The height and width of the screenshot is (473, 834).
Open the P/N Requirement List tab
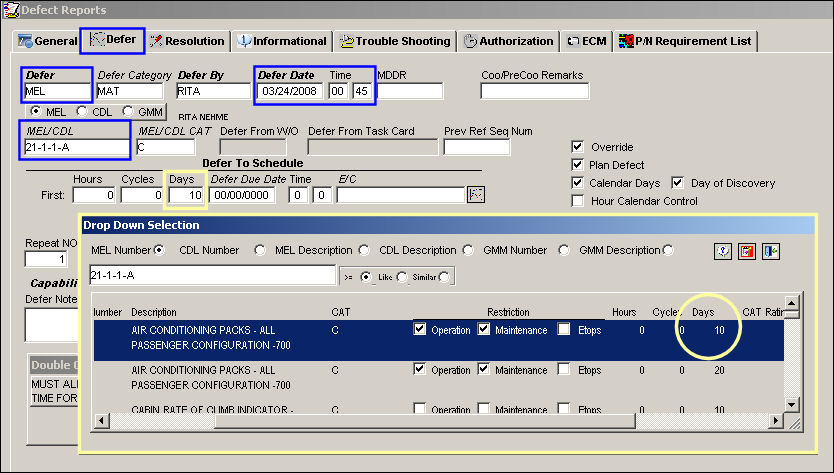point(685,41)
